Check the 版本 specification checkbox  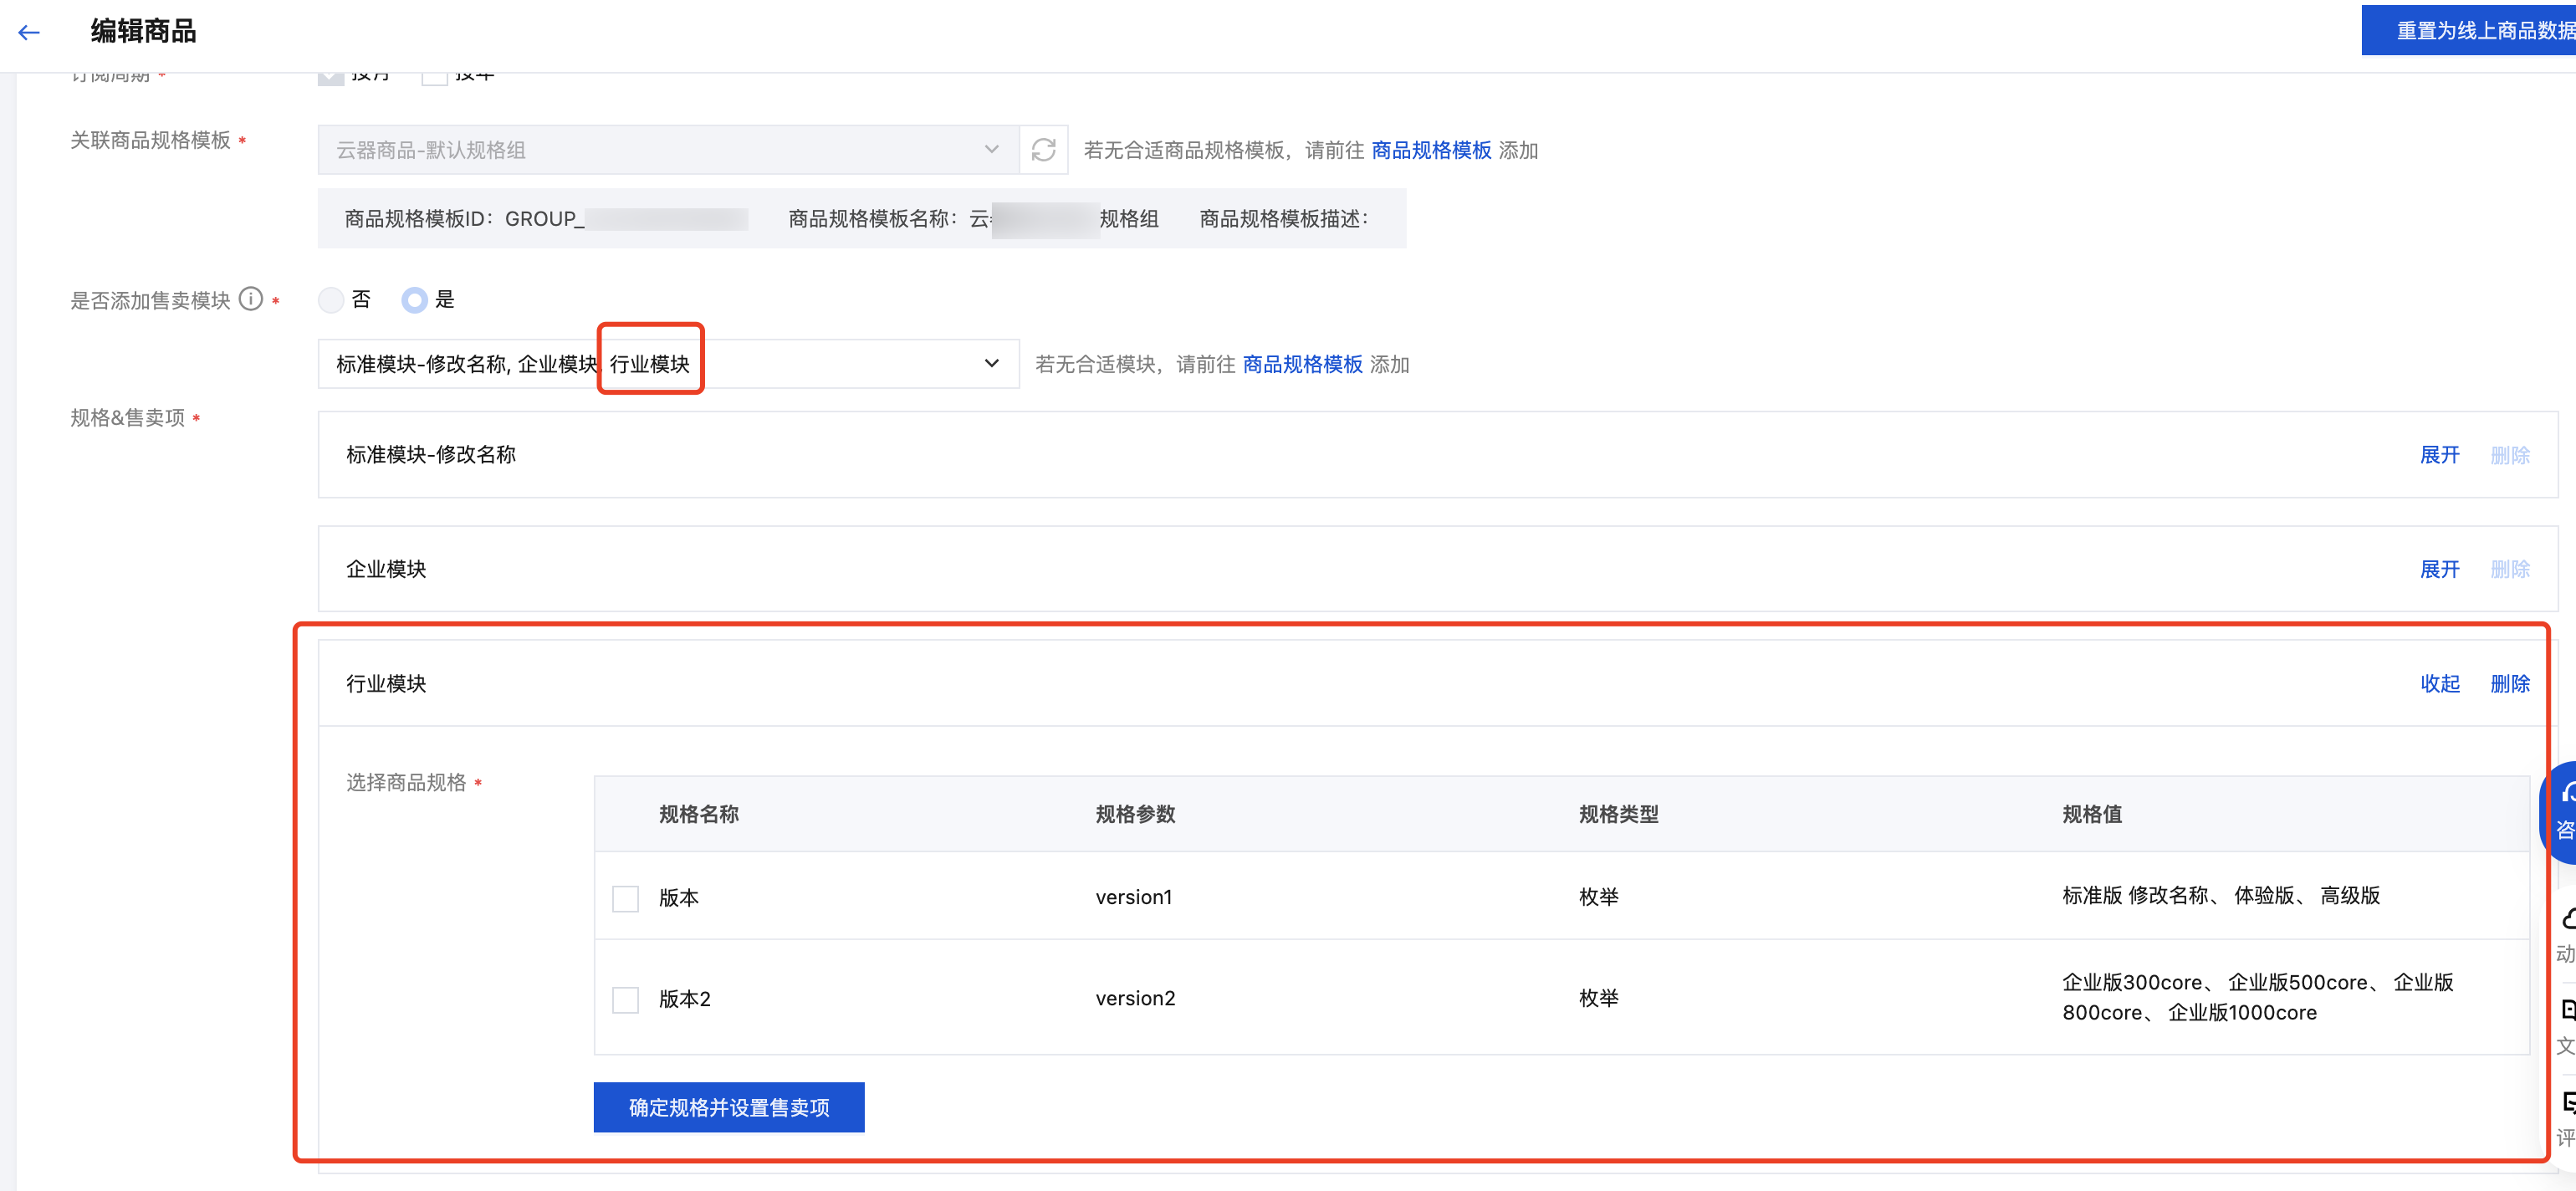point(625,898)
